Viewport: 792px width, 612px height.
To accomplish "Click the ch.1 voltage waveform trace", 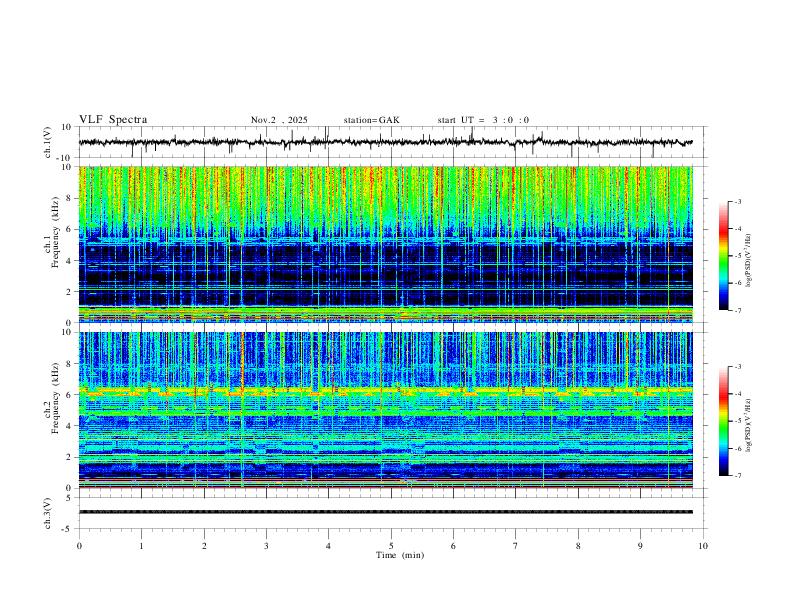I will (385, 142).
